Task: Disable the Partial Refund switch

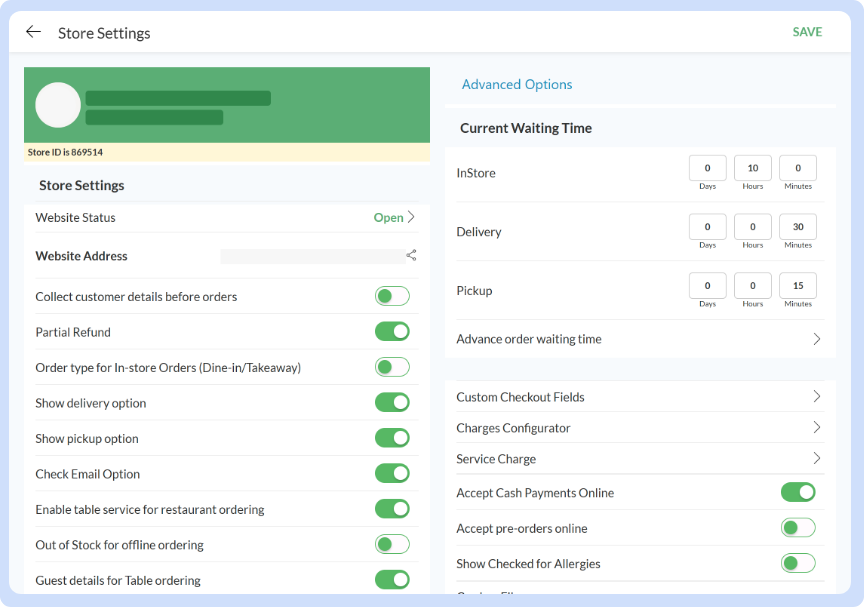Action: click(392, 332)
